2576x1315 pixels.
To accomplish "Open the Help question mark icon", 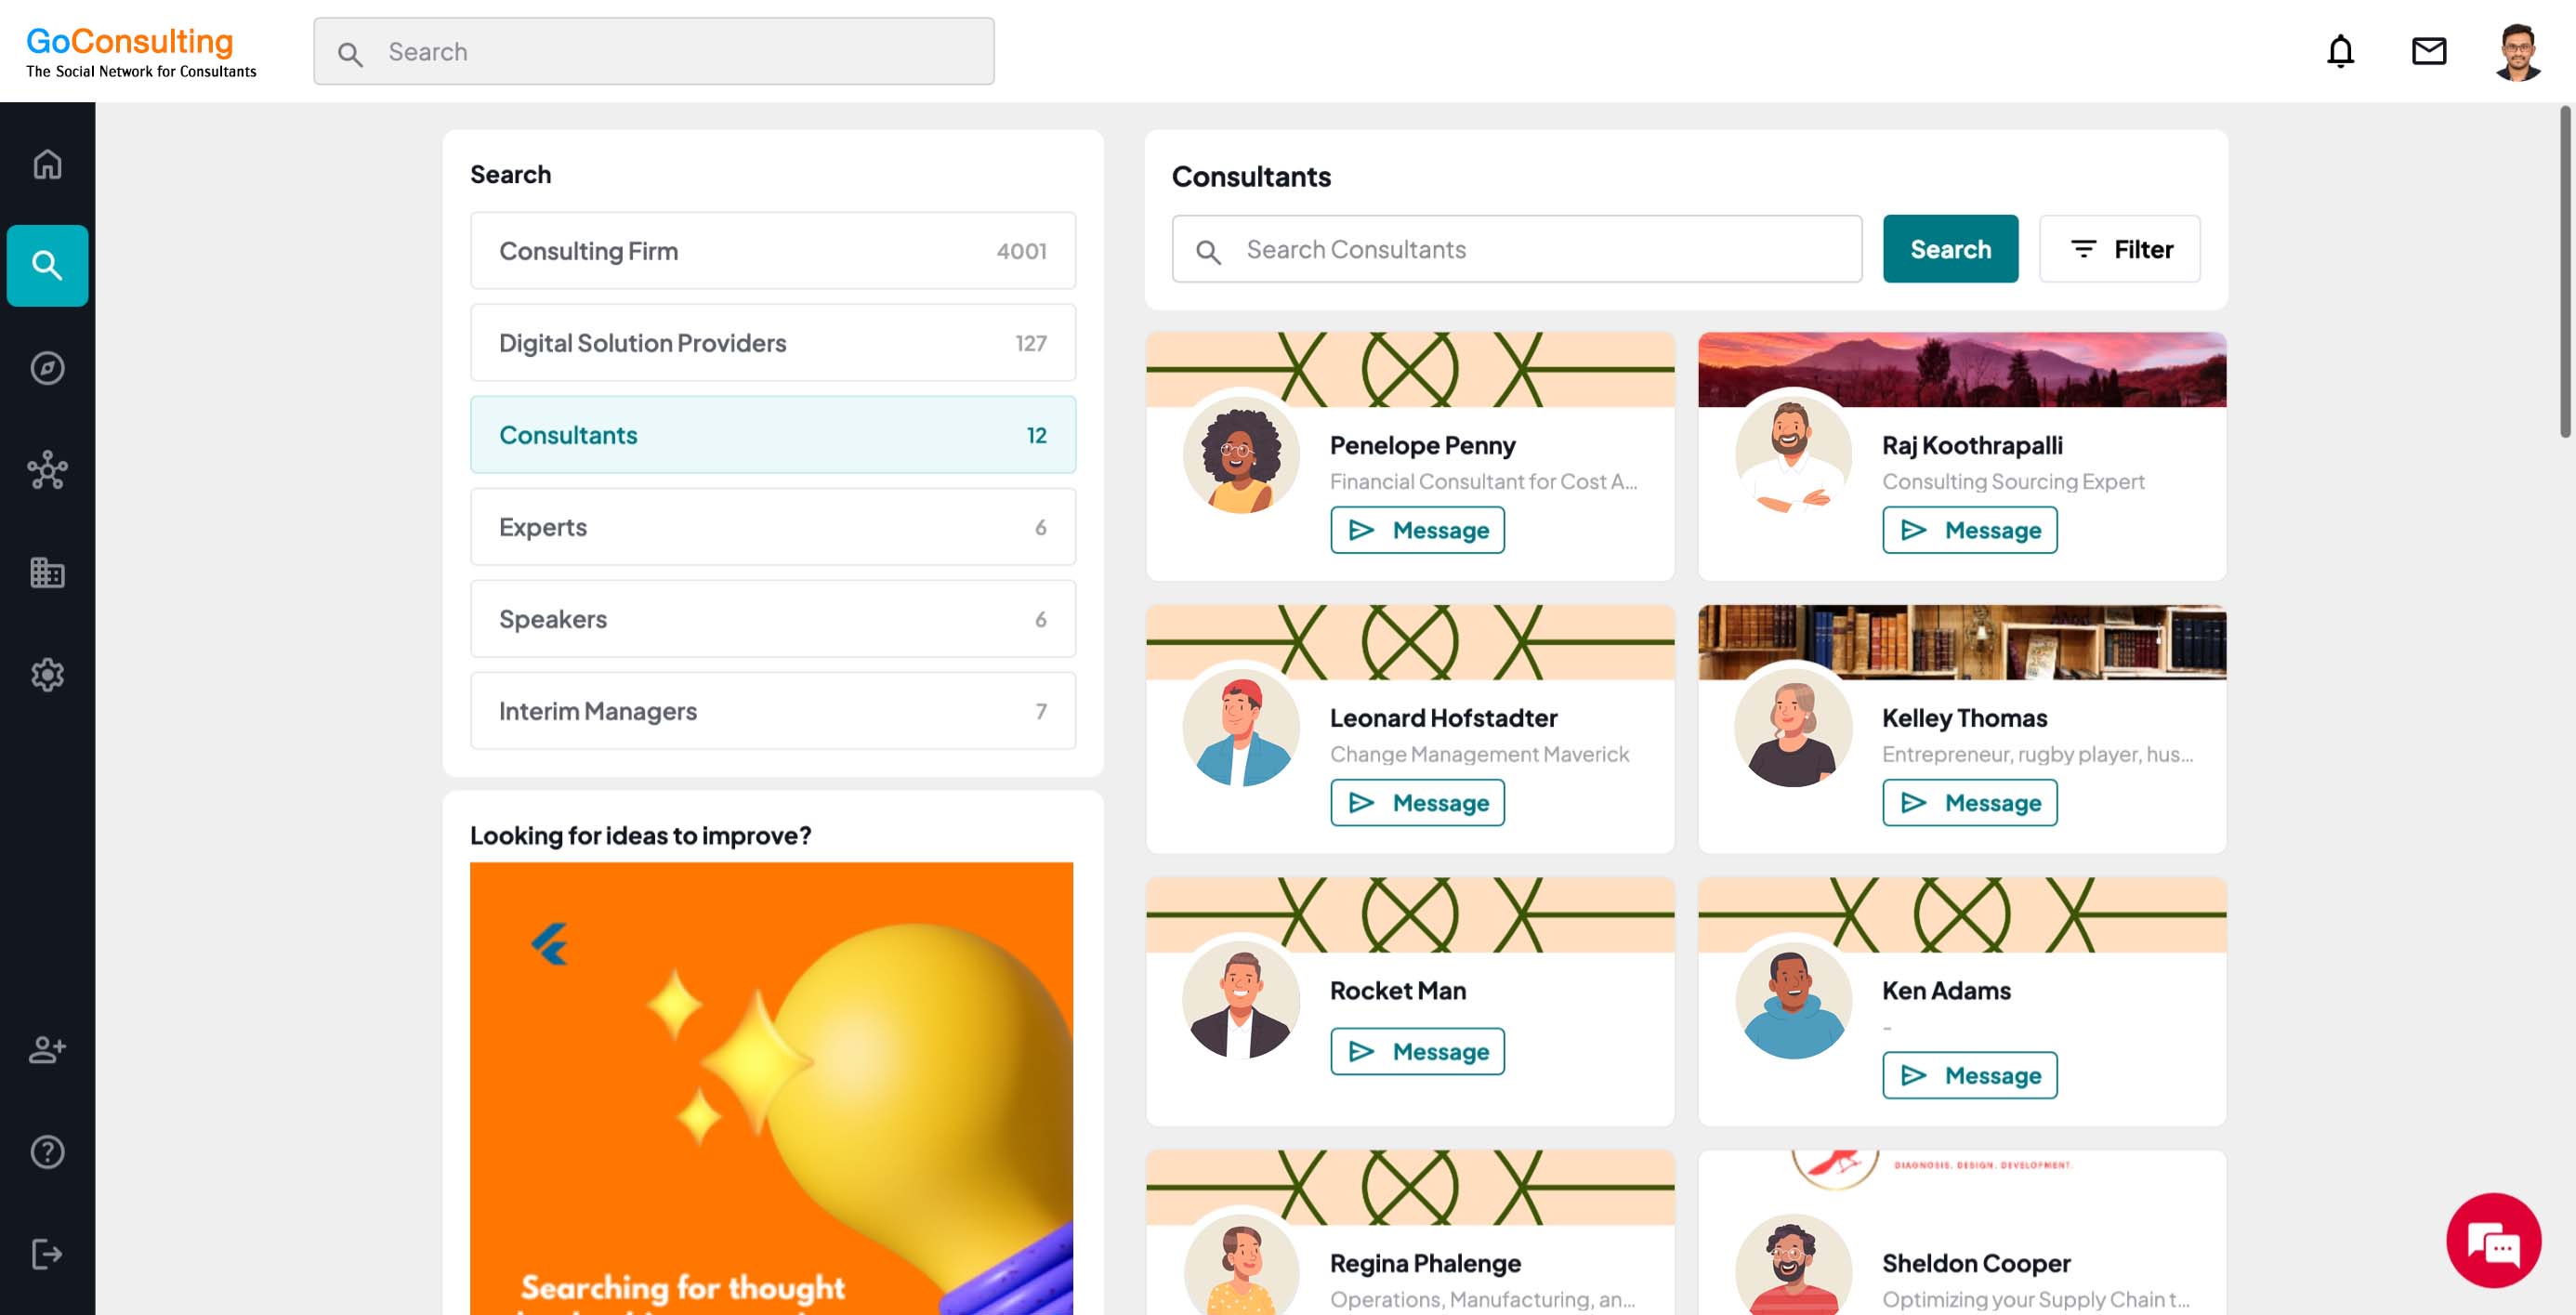I will pos(47,1152).
